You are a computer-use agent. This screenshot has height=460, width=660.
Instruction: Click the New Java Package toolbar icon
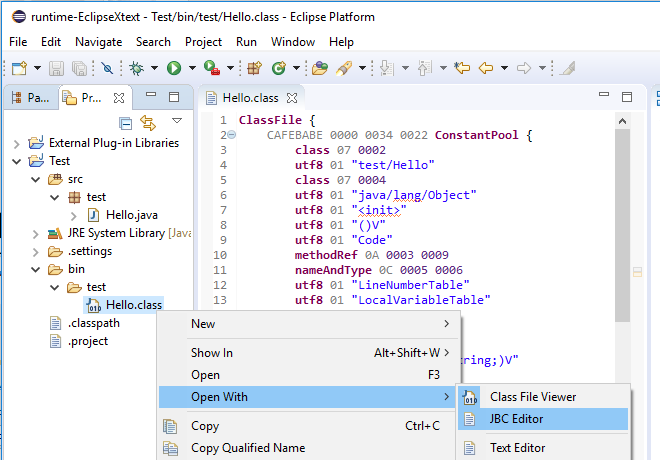pos(254,68)
